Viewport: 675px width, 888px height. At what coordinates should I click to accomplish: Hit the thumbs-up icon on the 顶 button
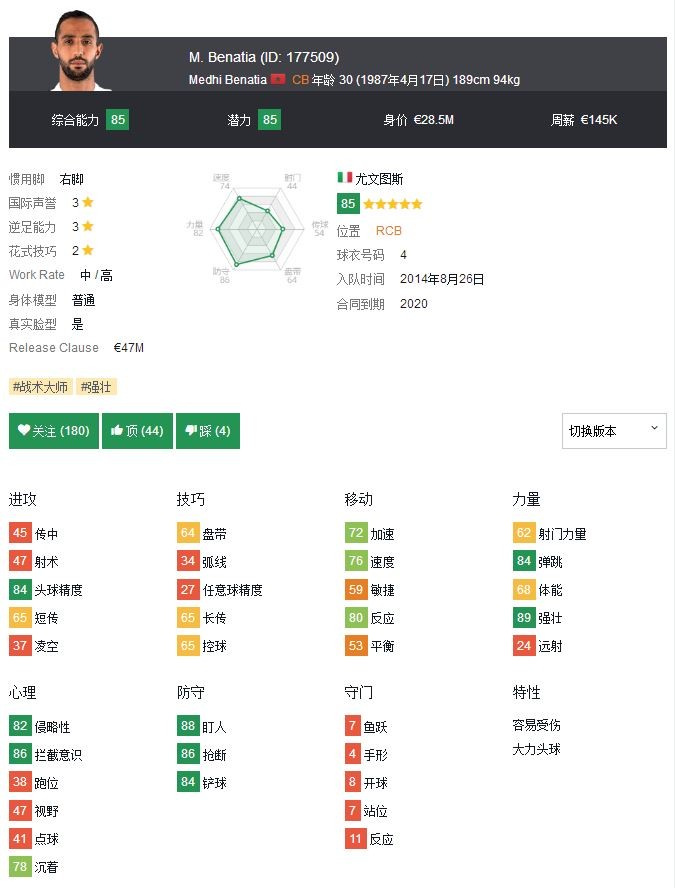coord(117,431)
